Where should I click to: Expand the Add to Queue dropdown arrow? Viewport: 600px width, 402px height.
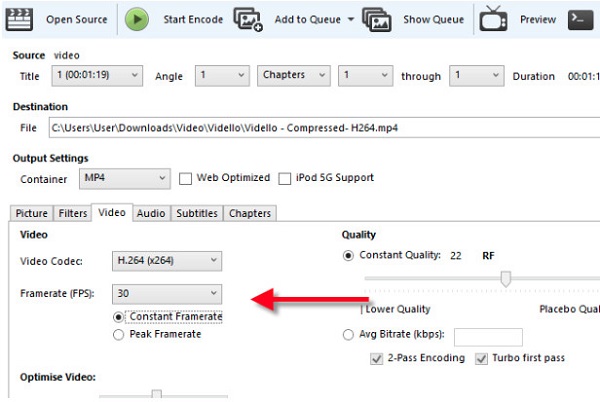(x=351, y=19)
